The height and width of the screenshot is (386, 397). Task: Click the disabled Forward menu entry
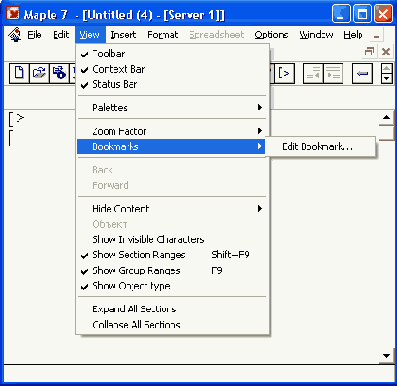[172, 185]
